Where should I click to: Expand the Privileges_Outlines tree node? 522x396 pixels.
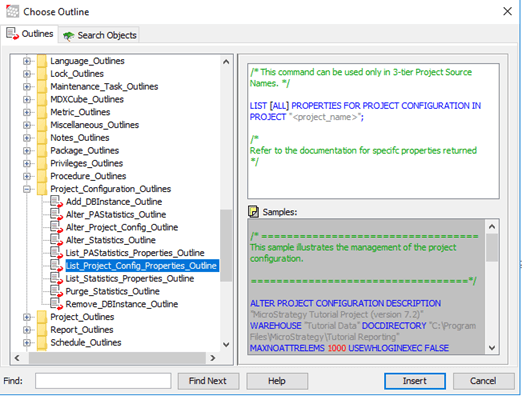27,163
